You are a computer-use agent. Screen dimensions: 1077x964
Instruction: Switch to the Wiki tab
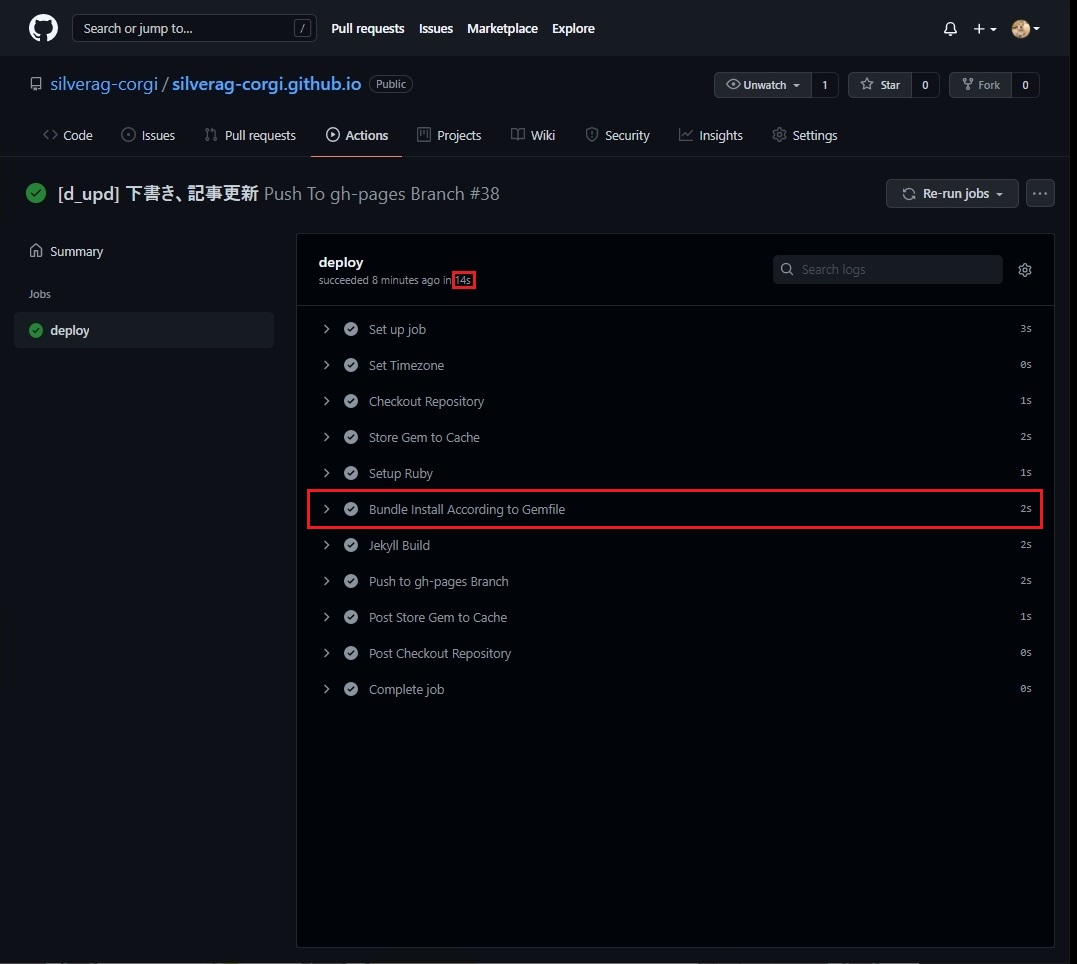533,135
